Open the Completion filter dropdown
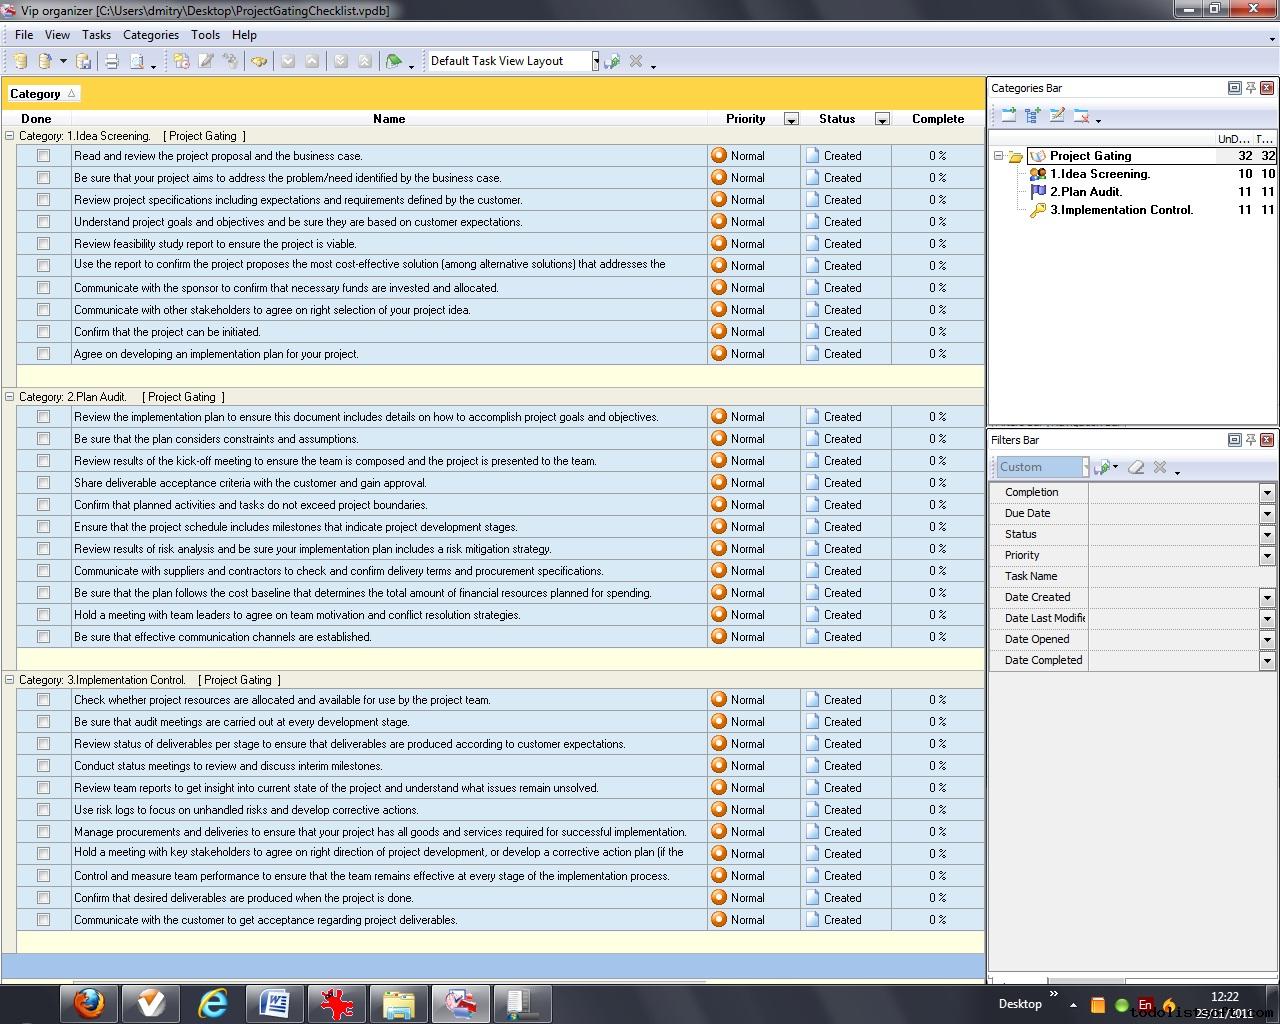This screenshot has width=1280, height=1024. 1266,492
